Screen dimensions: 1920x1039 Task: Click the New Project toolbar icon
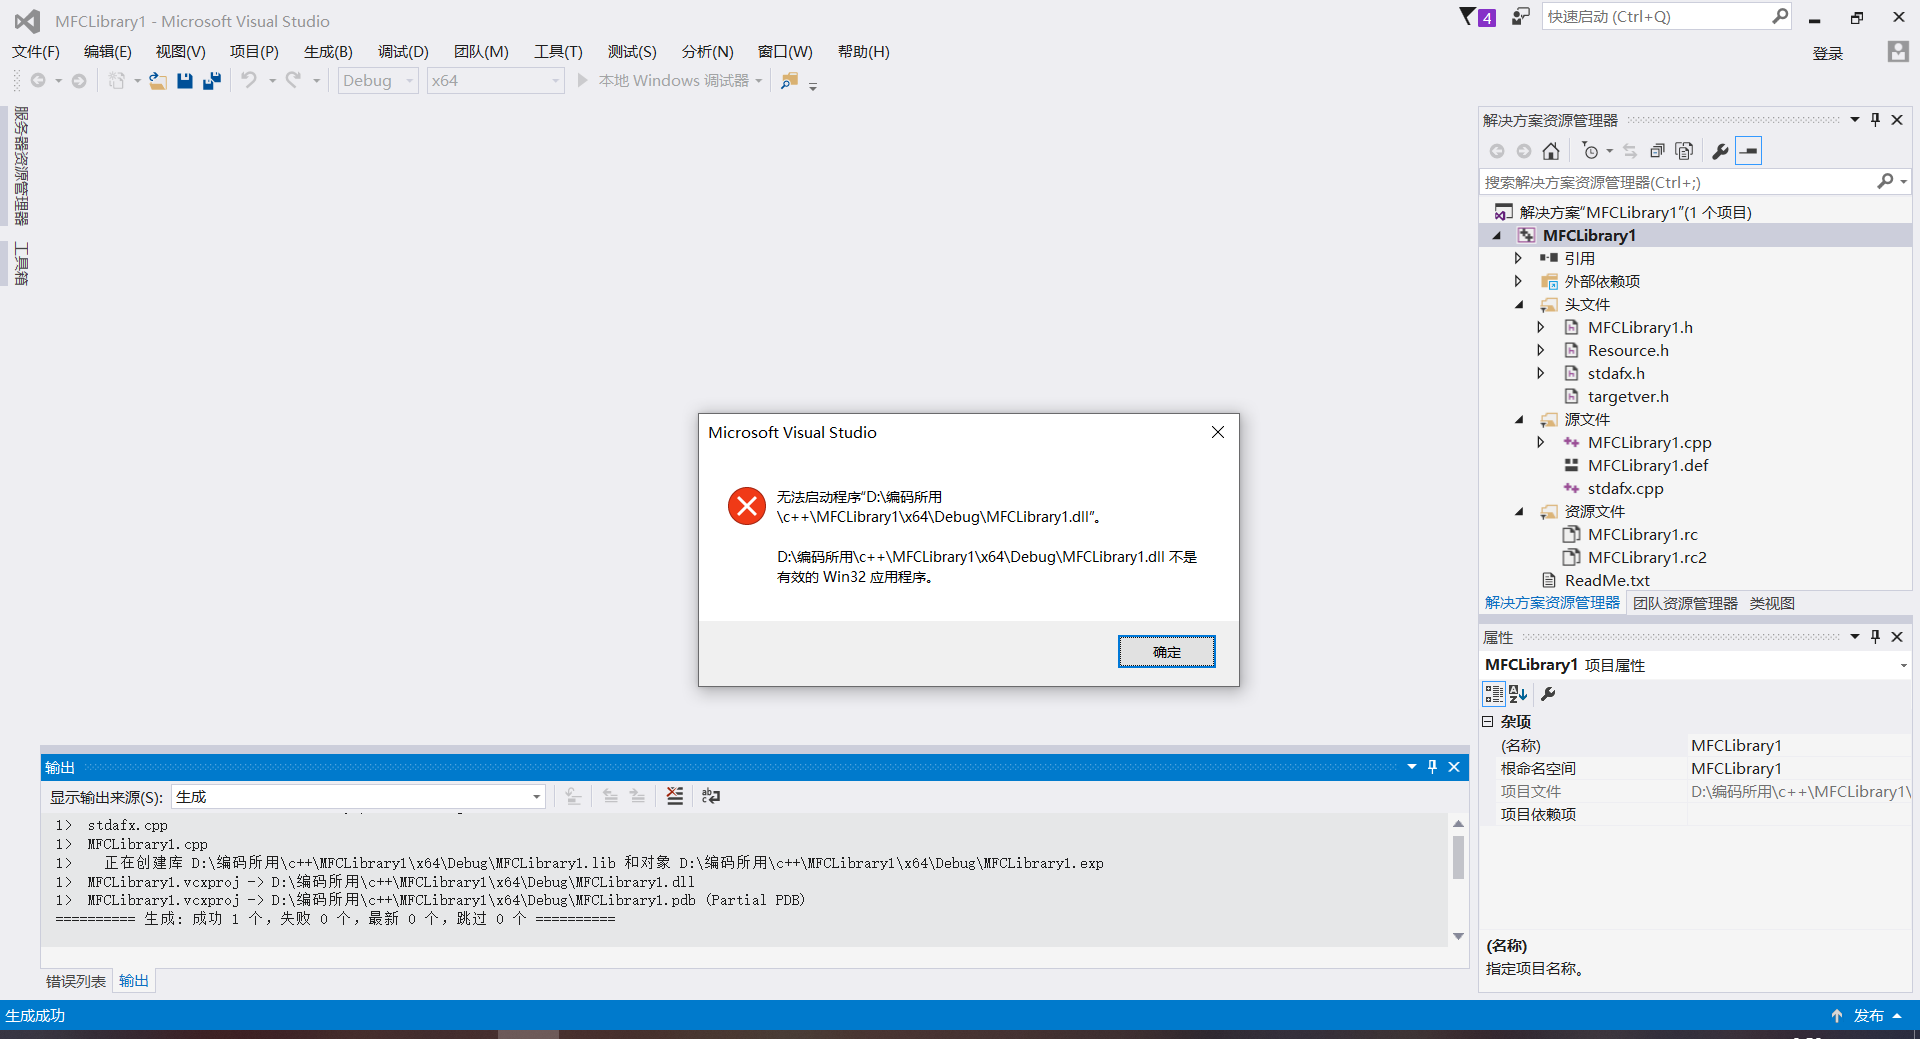point(117,81)
